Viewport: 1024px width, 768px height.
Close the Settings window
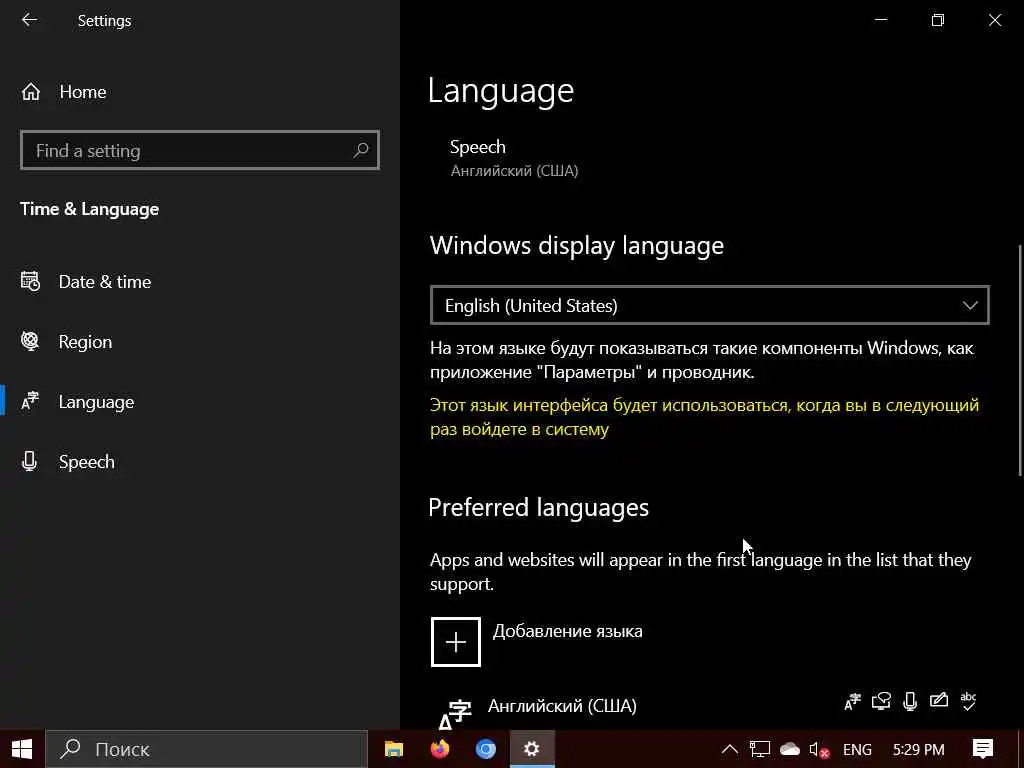pyautogui.click(x=995, y=20)
